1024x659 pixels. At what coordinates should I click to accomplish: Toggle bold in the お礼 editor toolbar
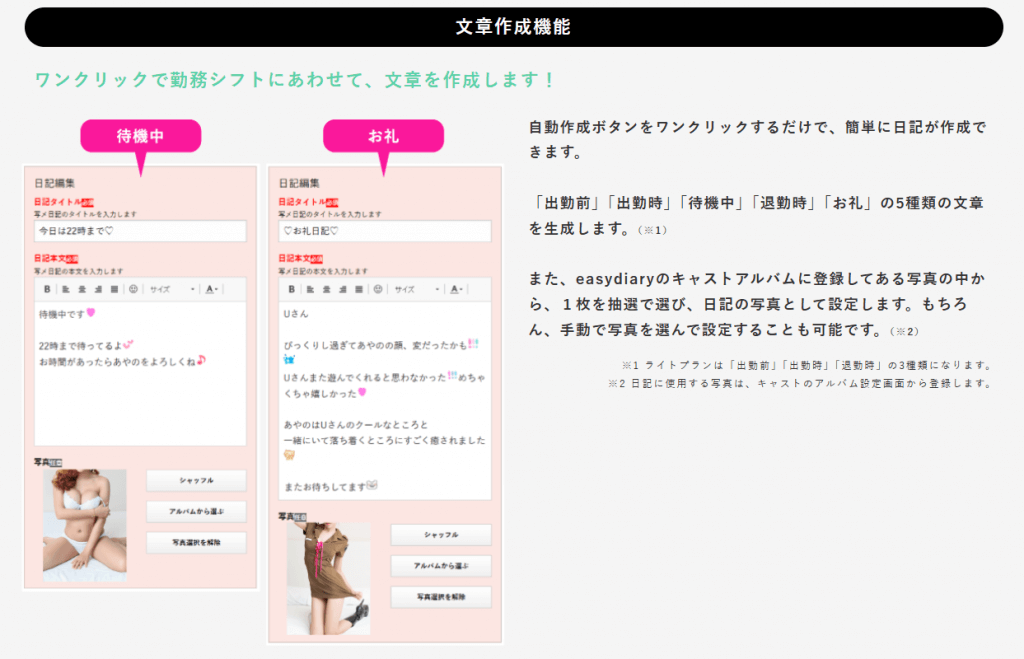point(292,289)
